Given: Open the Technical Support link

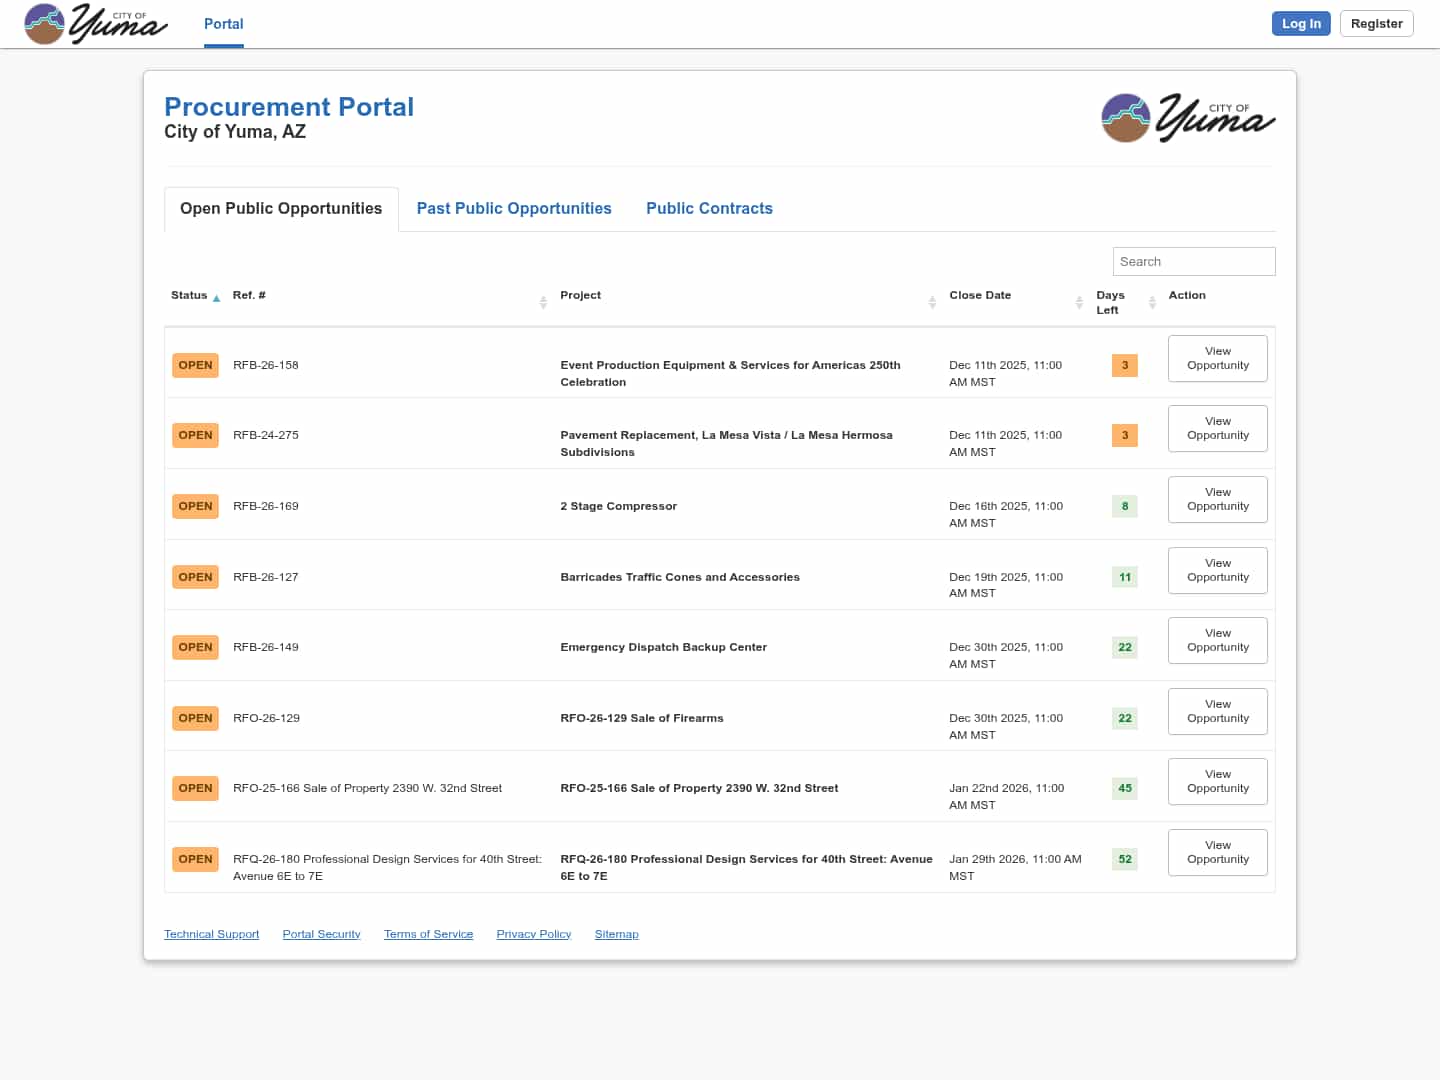Looking at the screenshot, I should coord(211,934).
